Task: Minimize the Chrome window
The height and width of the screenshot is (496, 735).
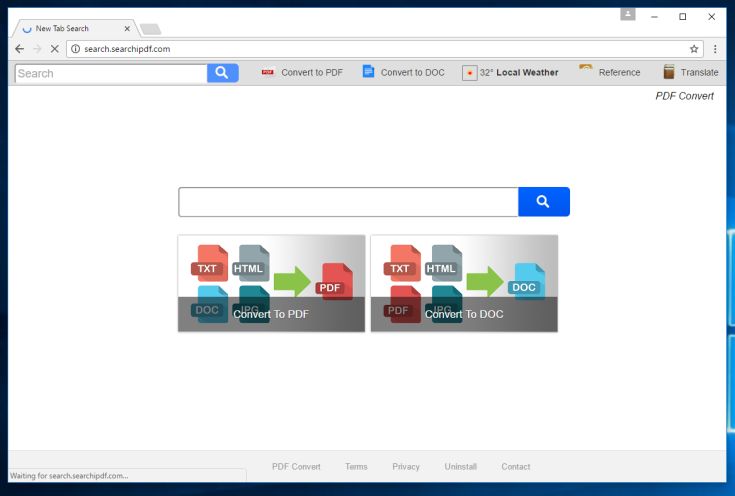Action: pyautogui.click(x=654, y=17)
